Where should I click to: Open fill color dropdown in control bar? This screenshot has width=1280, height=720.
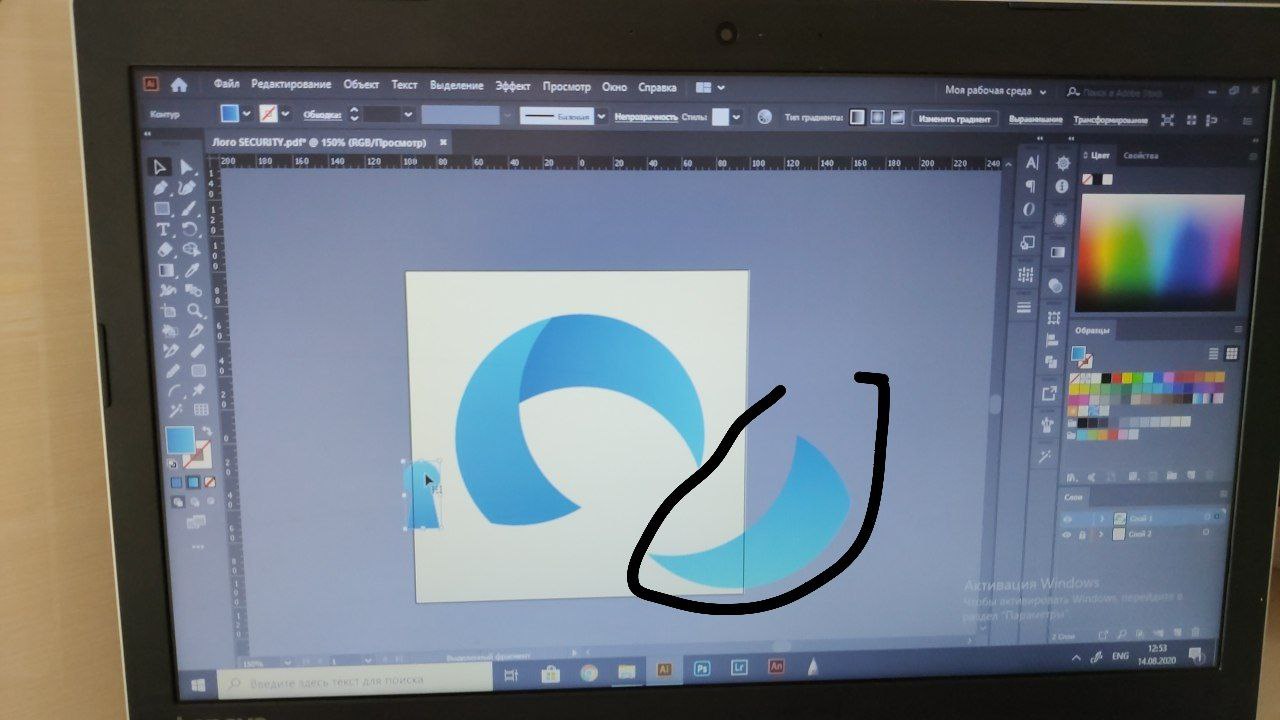[246, 113]
